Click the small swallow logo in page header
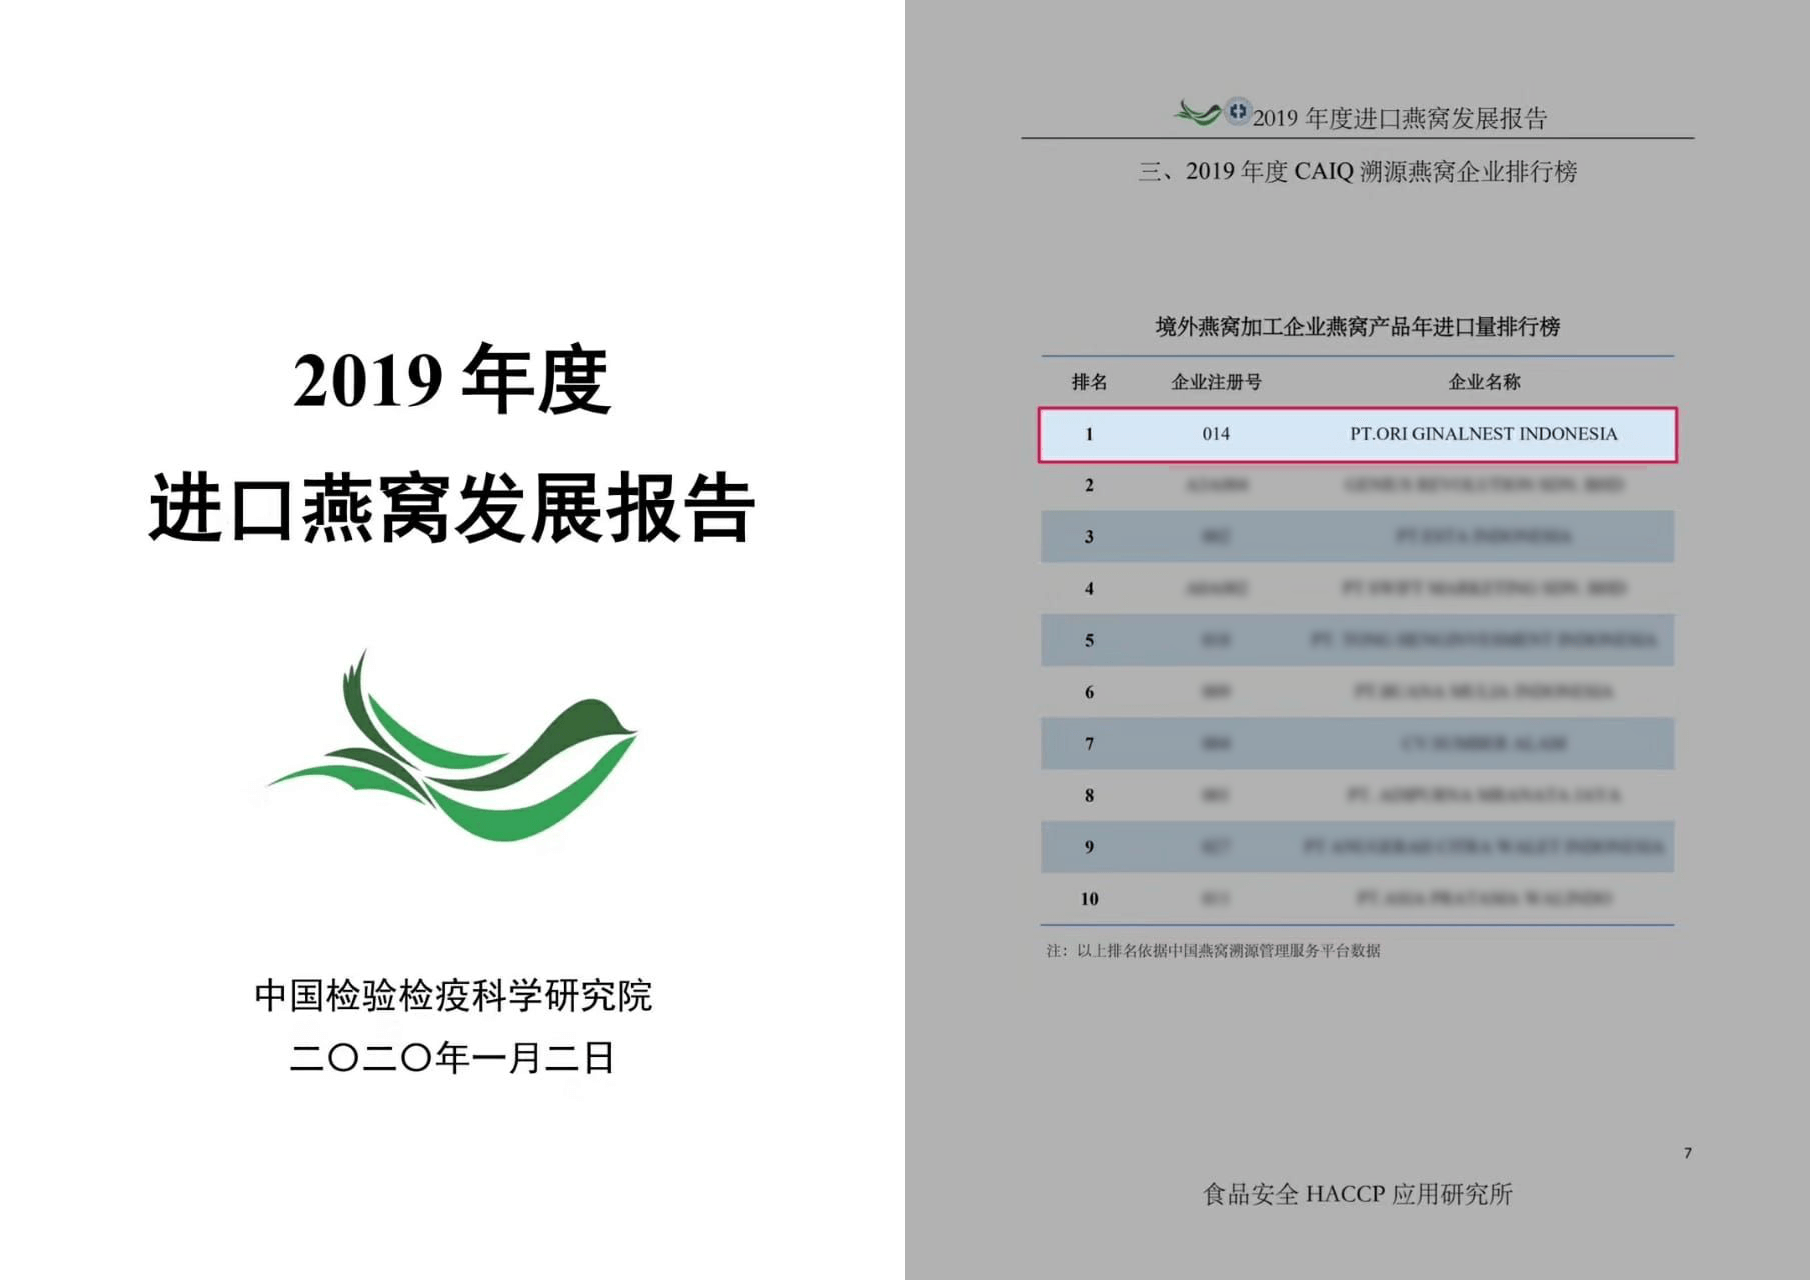Screen dimensions: 1810x1280 click(1198, 113)
